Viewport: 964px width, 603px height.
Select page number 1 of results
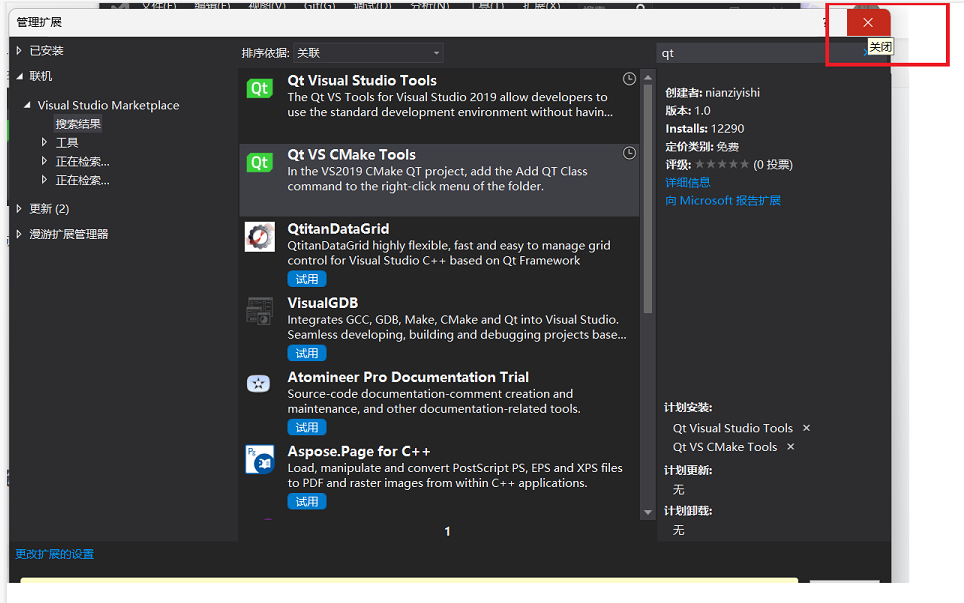coord(448,531)
